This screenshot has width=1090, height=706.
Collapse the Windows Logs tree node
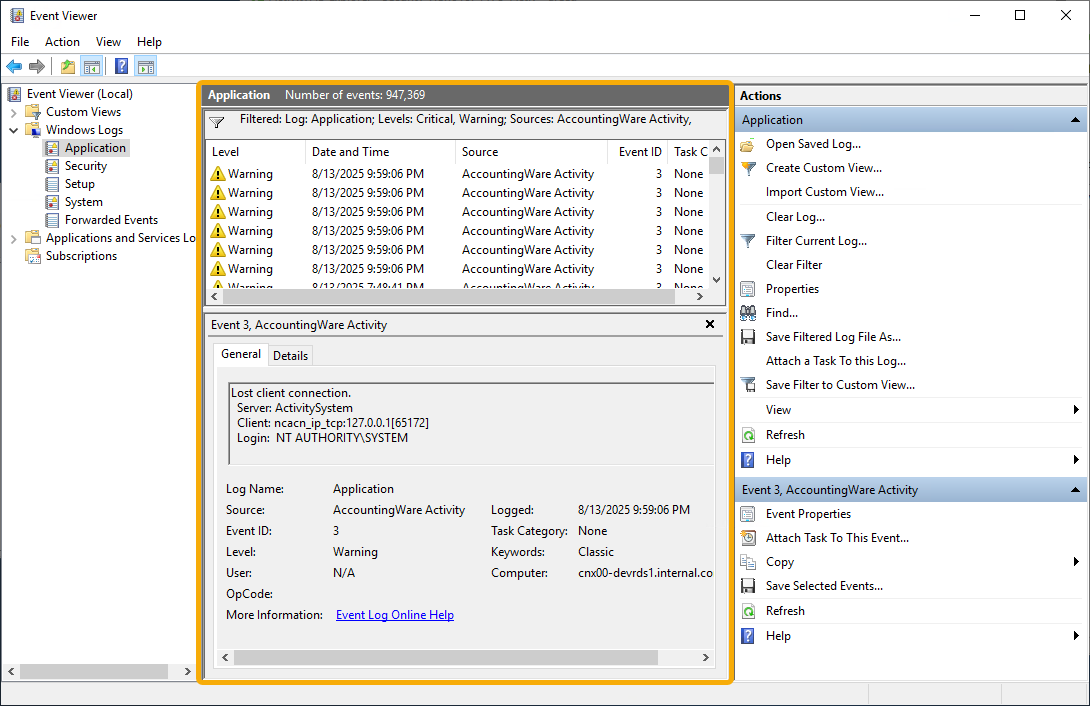coord(13,131)
